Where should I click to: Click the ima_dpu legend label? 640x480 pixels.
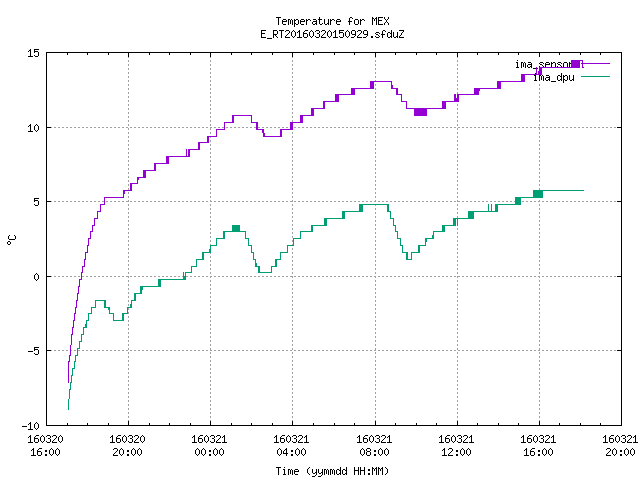coord(553,77)
